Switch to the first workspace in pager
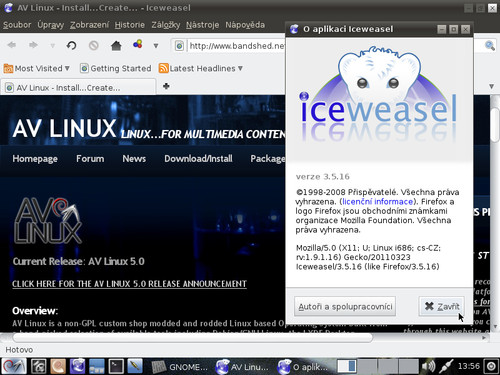500x375 pixels. point(346,366)
